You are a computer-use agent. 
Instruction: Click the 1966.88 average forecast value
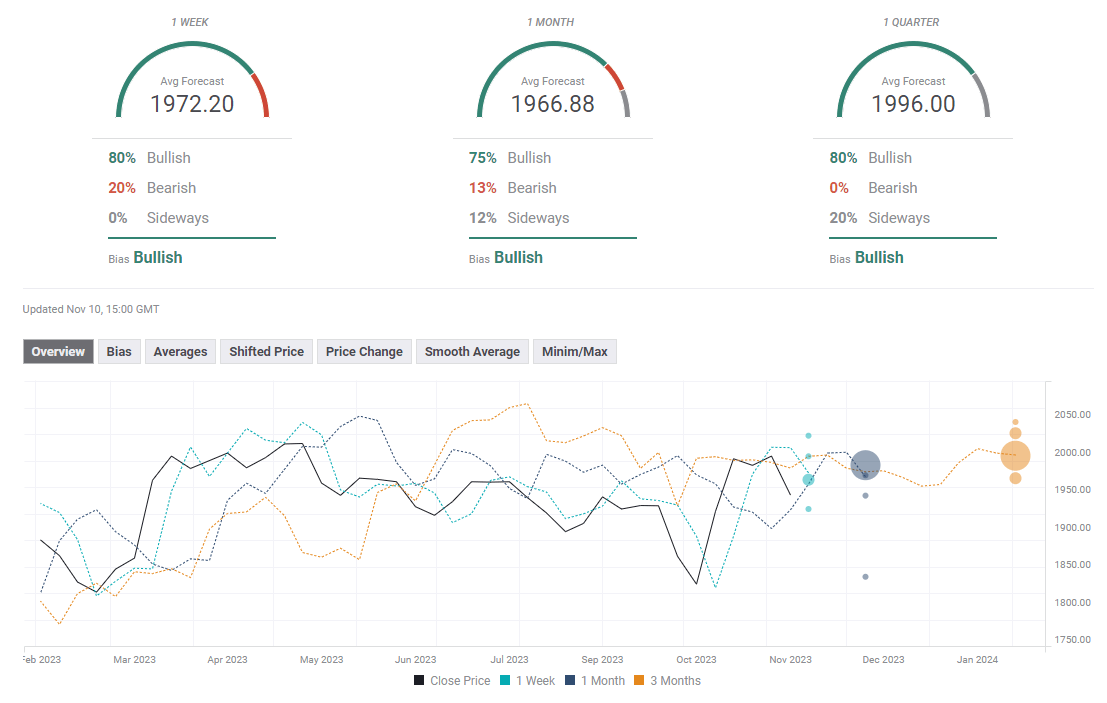coord(552,104)
